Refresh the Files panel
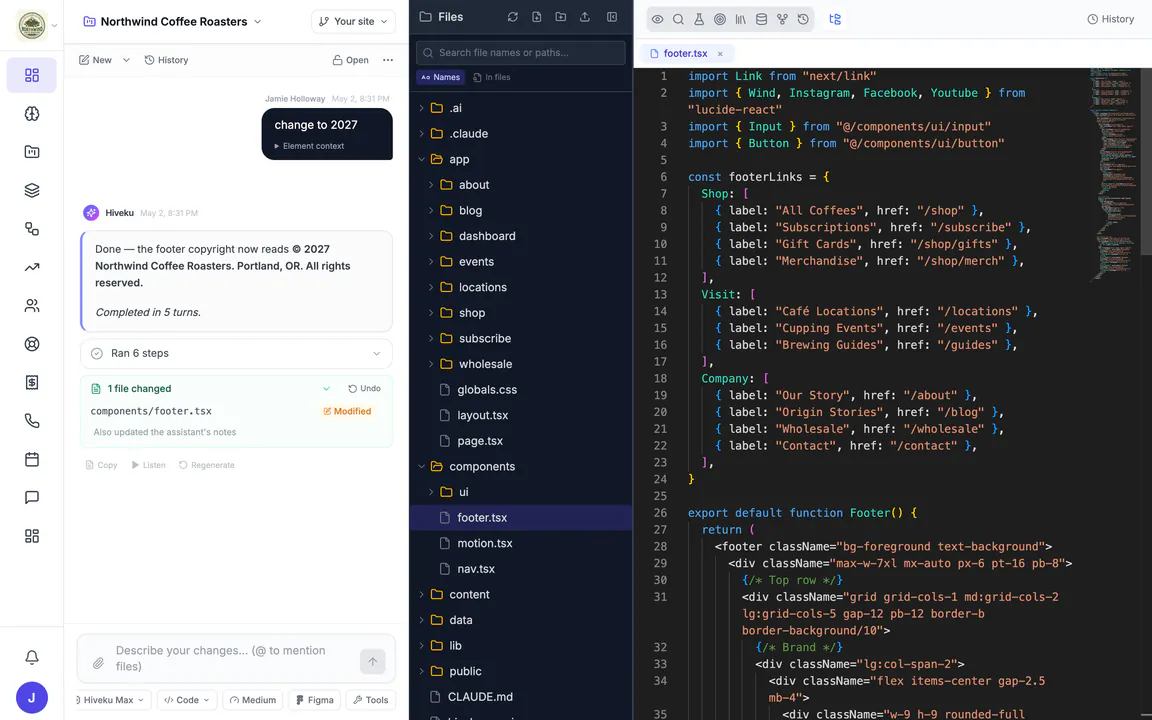The image size is (1152, 720). [x=513, y=17]
